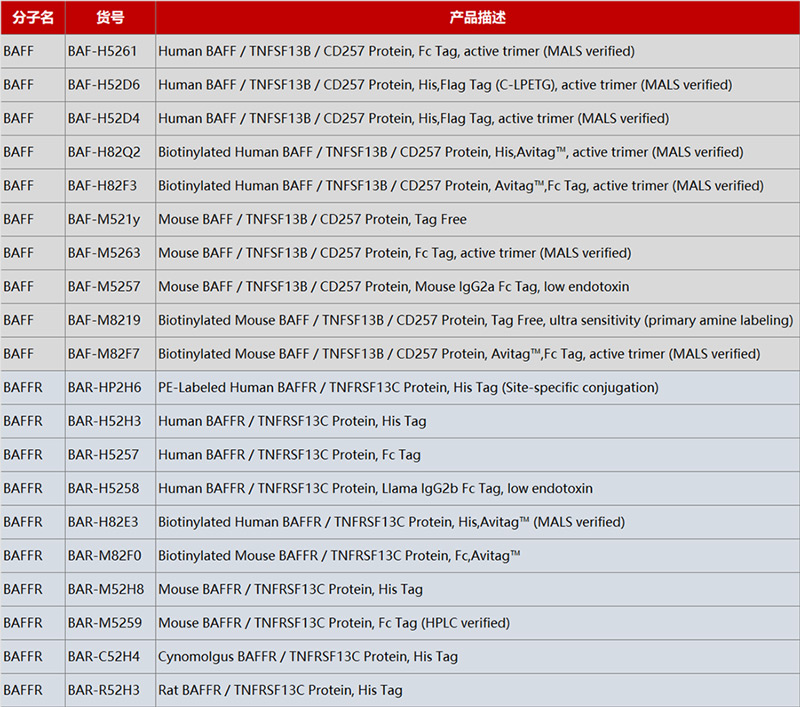
Task: Click the 产品描述 column header
Action: [477, 17]
